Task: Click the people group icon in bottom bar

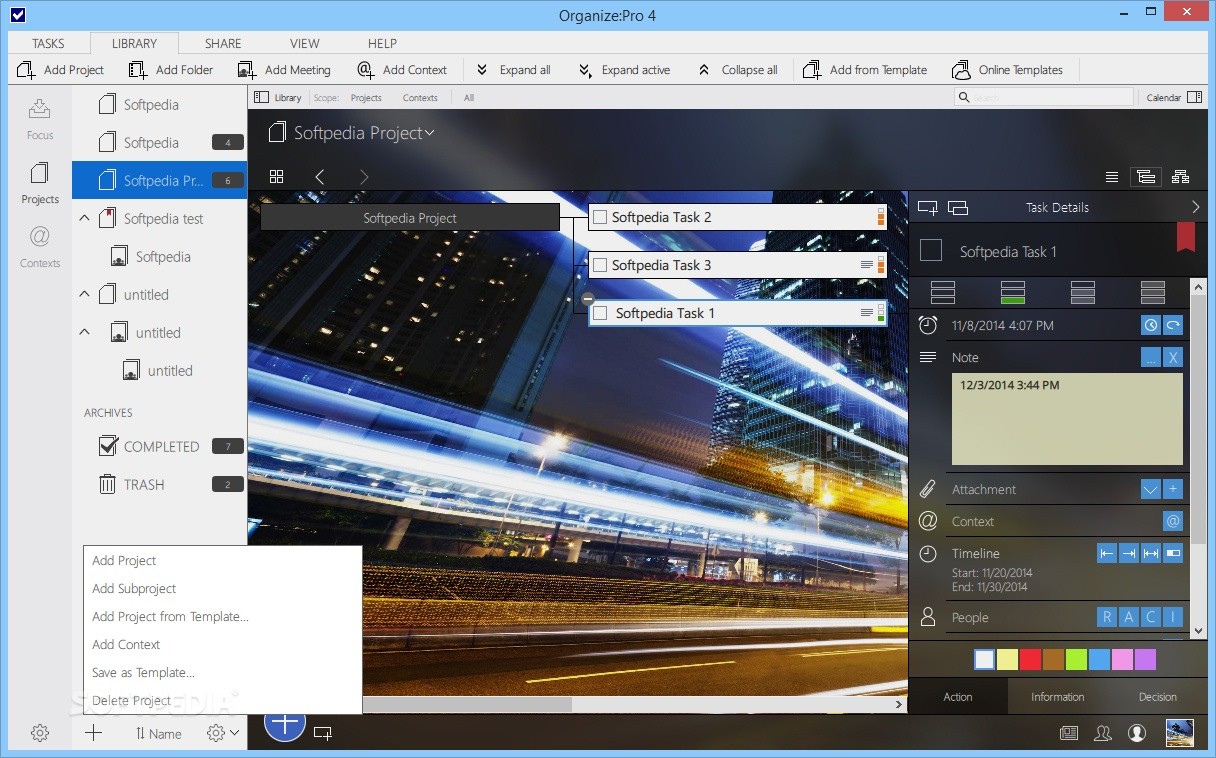Action: 1103,733
